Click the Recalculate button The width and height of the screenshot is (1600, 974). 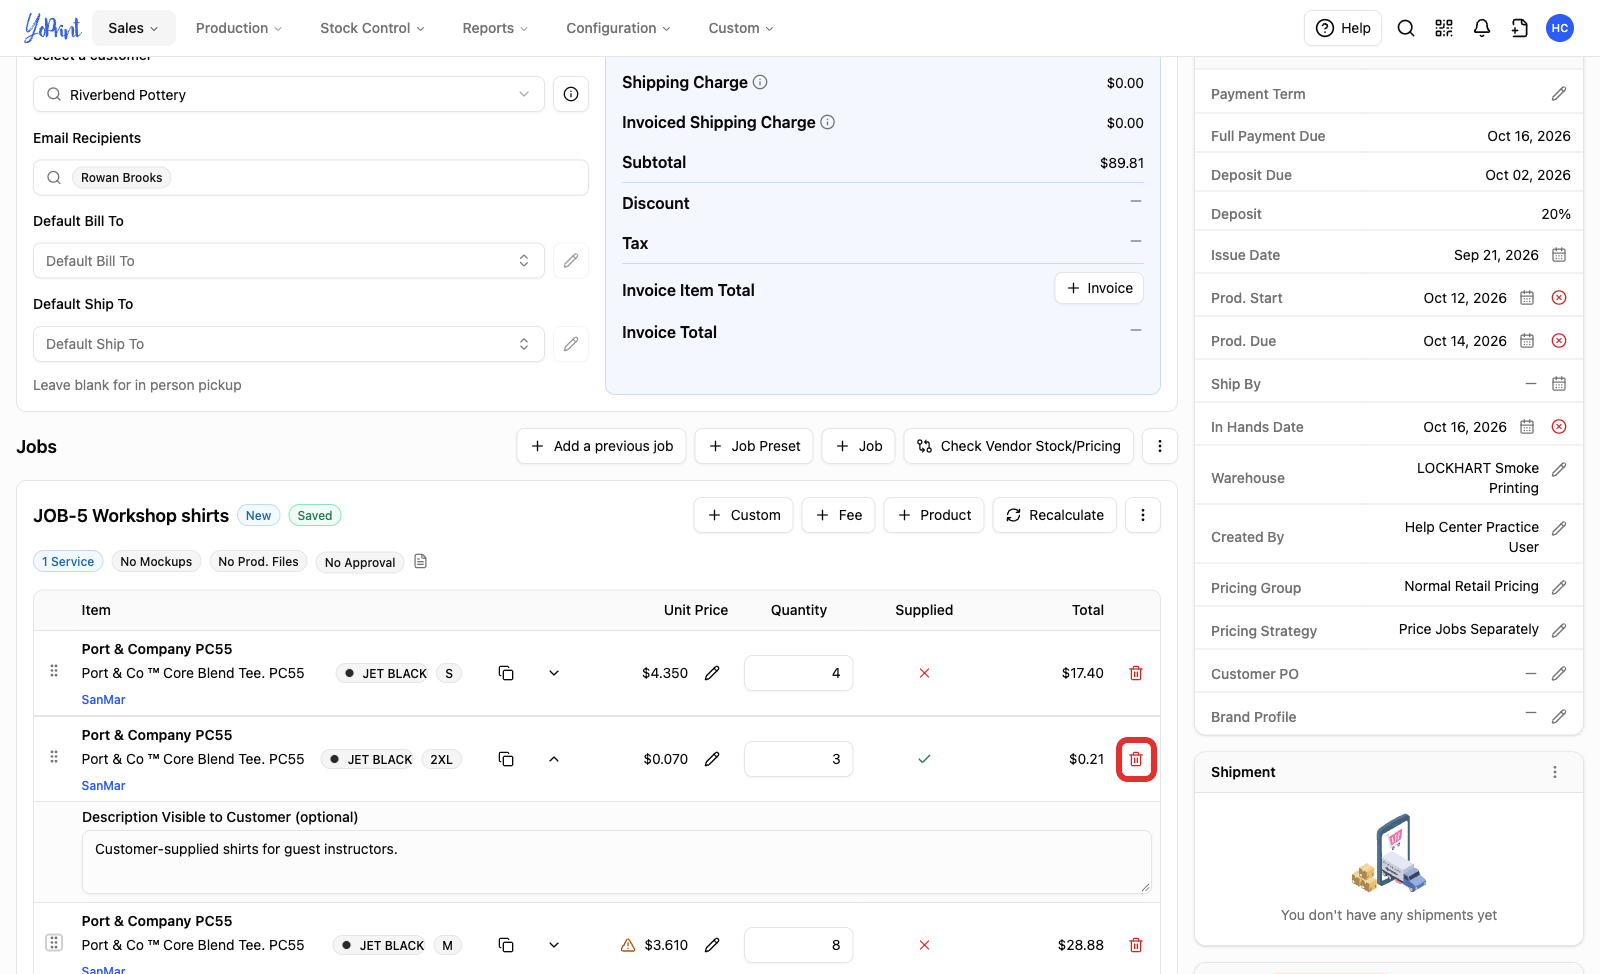(1055, 515)
